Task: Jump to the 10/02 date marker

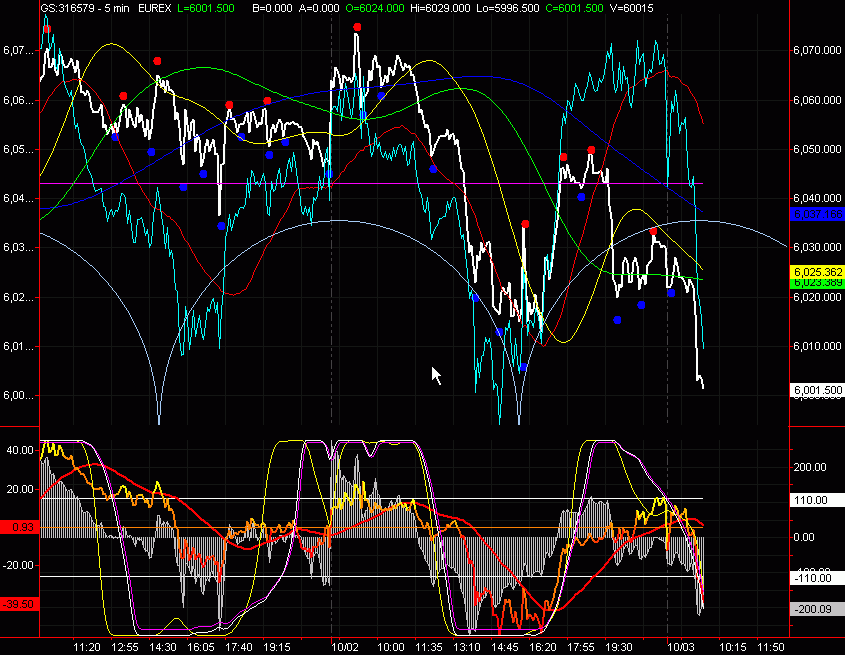Action: tap(345, 647)
